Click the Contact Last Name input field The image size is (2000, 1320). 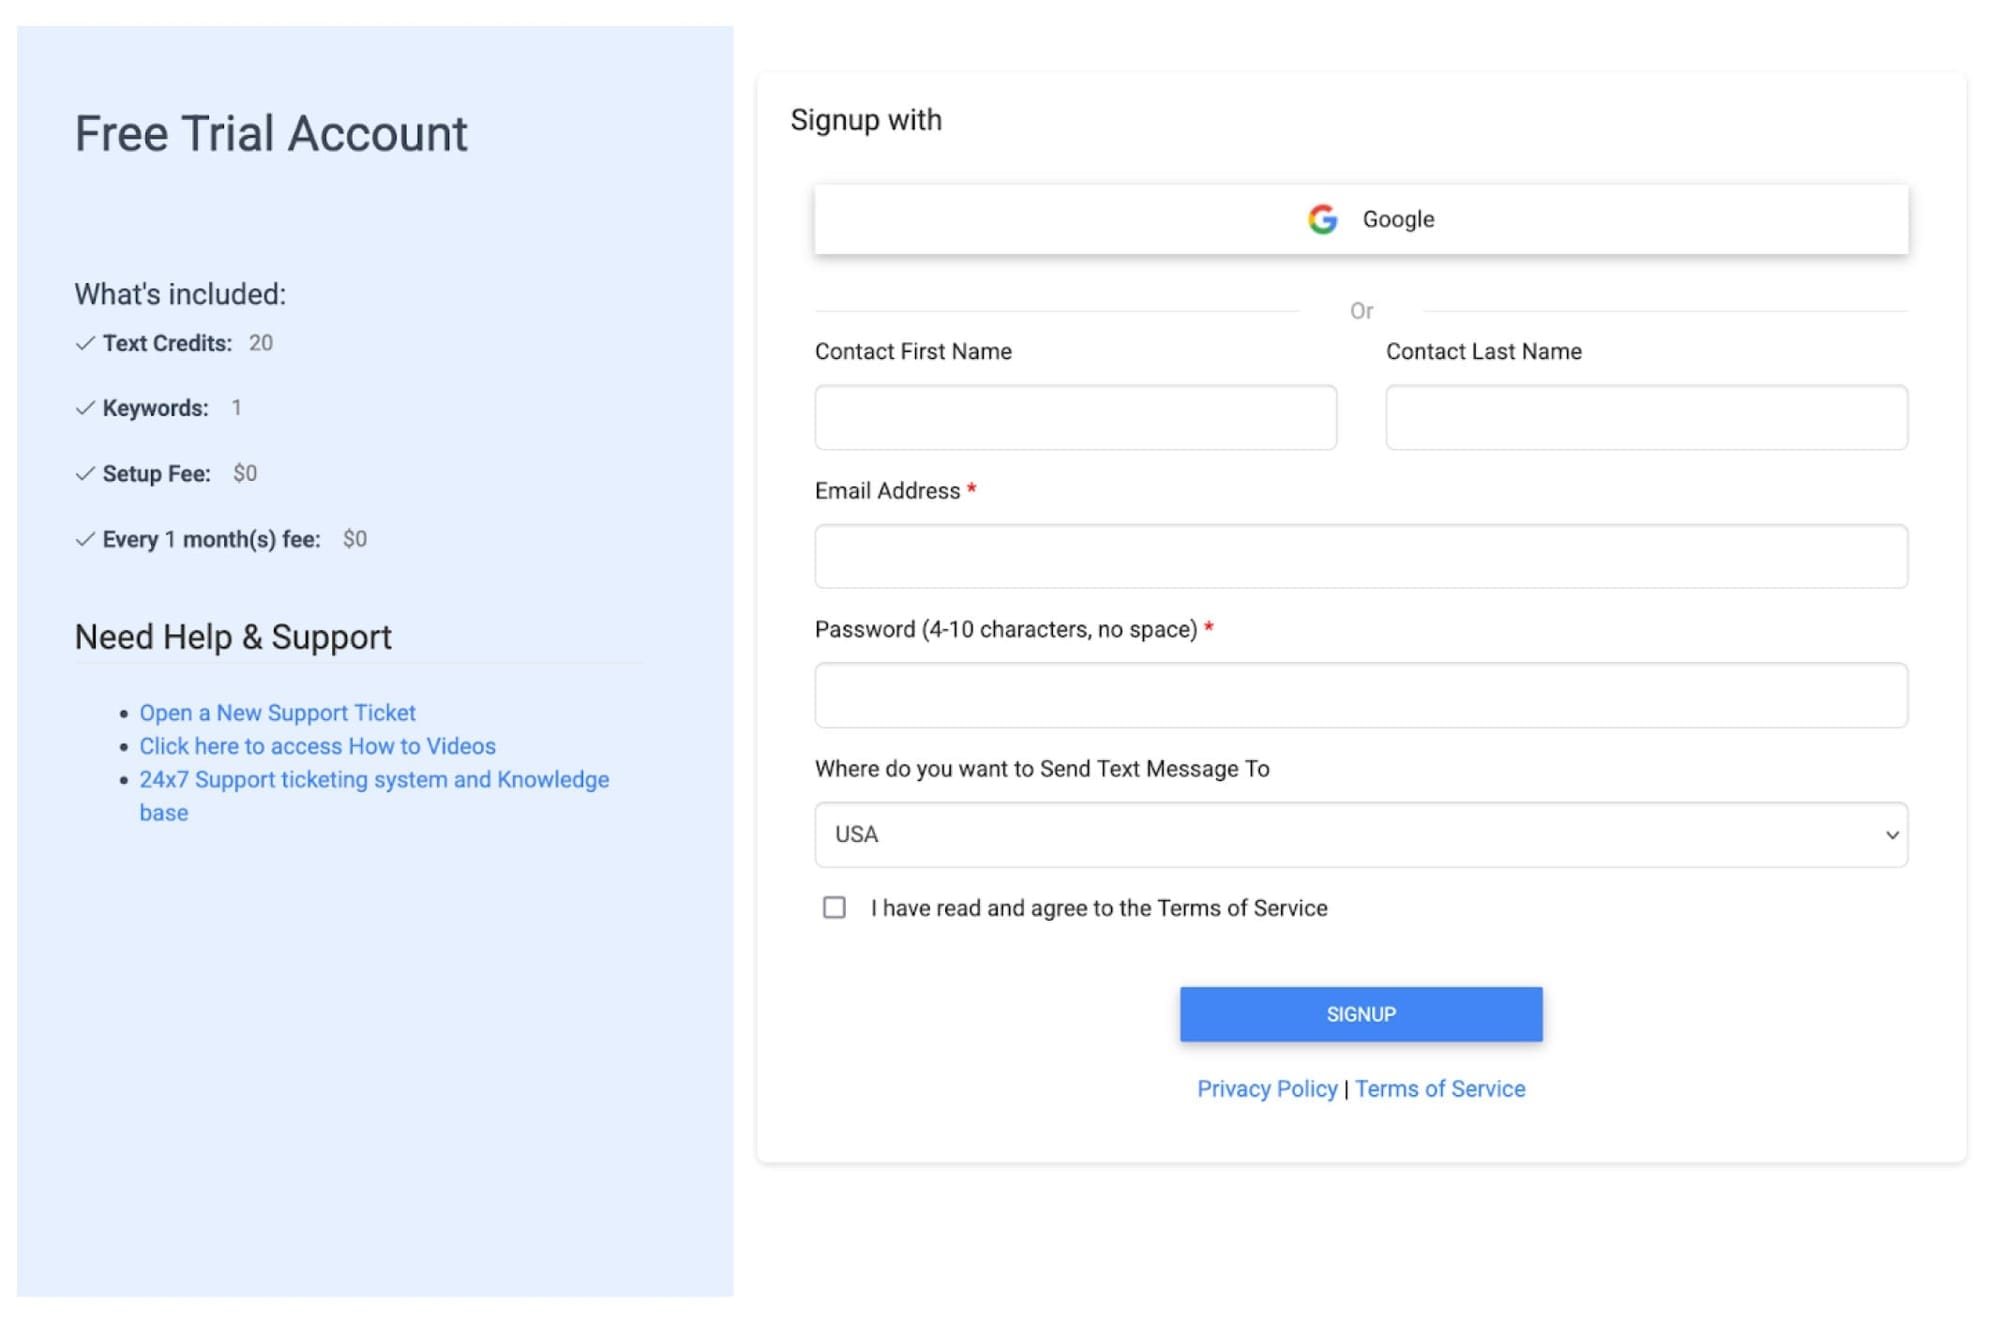(x=1645, y=416)
